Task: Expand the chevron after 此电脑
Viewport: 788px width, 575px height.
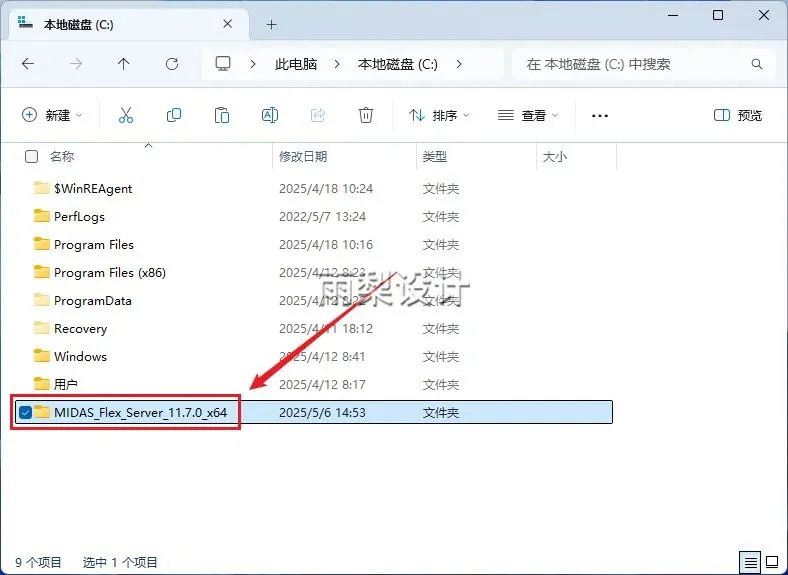Action: click(x=337, y=64)
